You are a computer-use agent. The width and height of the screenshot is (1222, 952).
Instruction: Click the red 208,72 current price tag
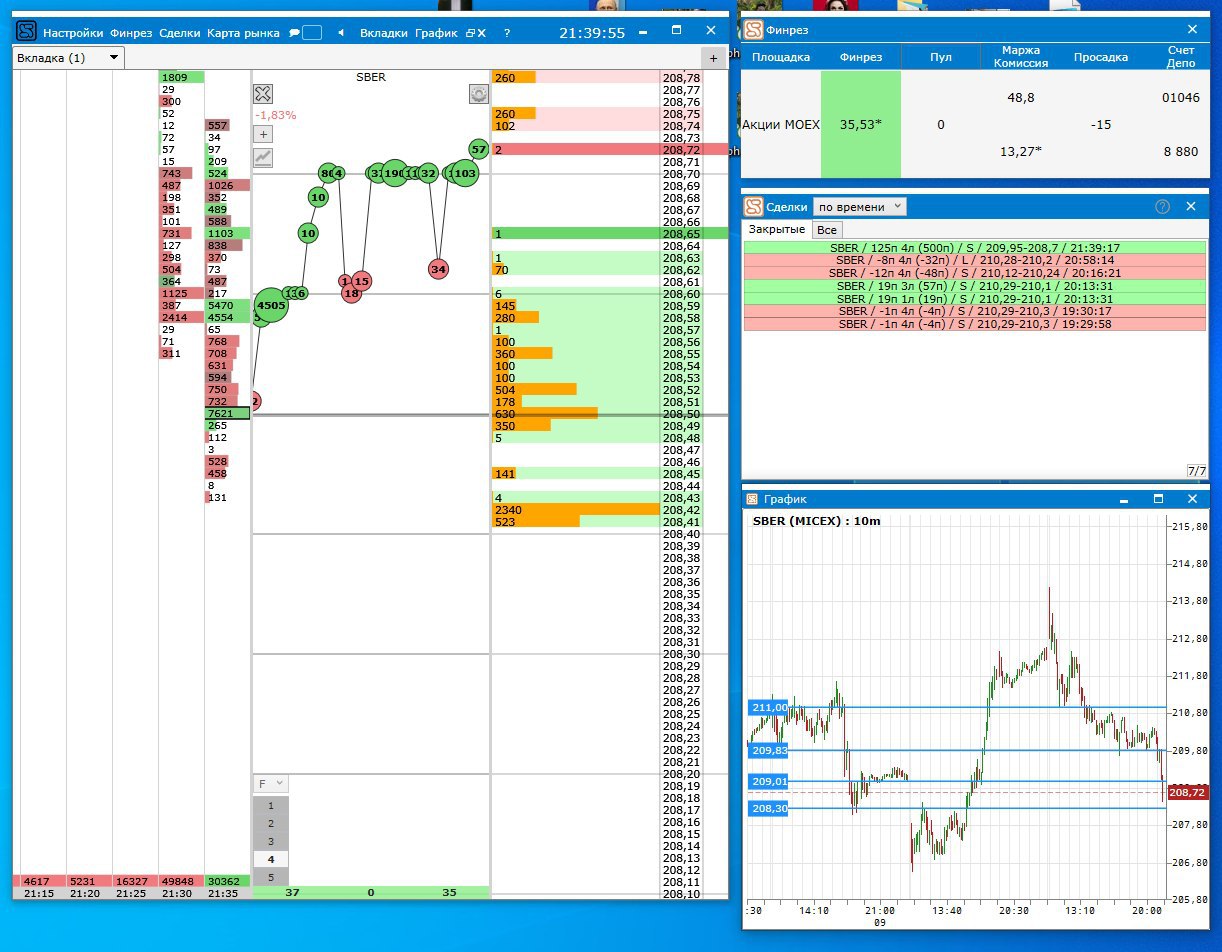click(1186, 793)
